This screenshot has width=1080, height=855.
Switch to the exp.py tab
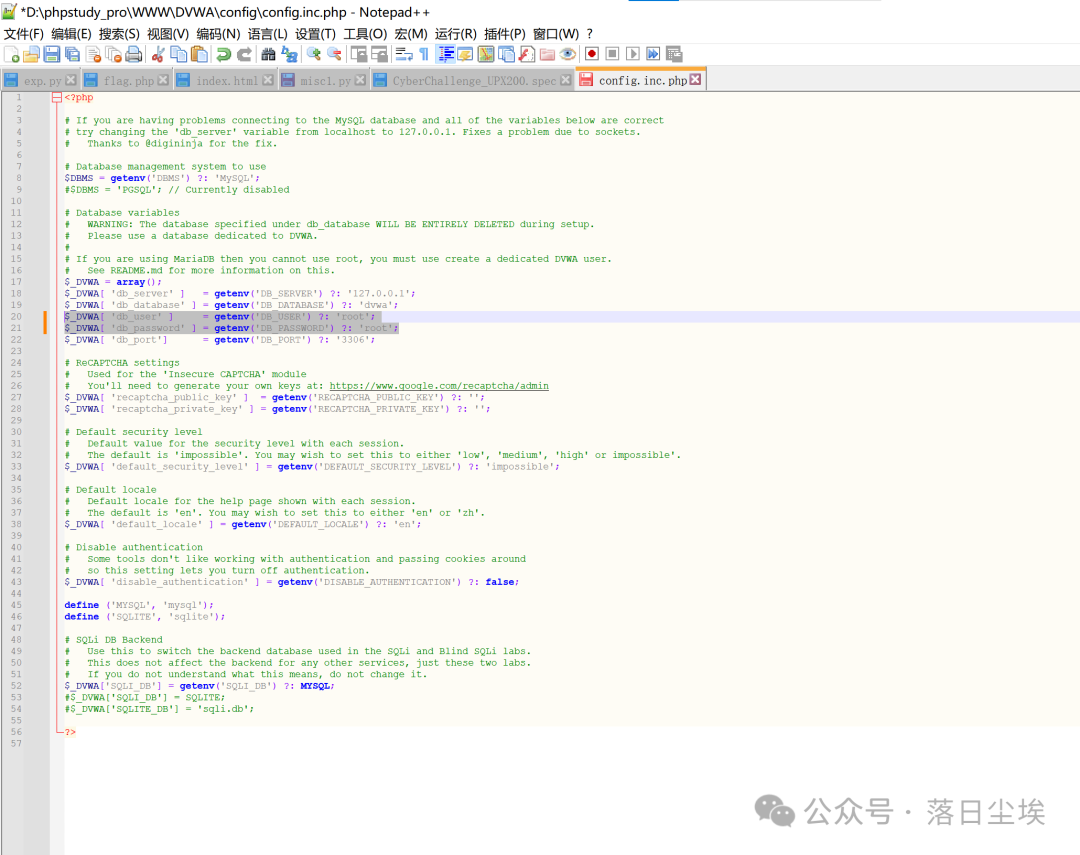(x=41, y=81)
